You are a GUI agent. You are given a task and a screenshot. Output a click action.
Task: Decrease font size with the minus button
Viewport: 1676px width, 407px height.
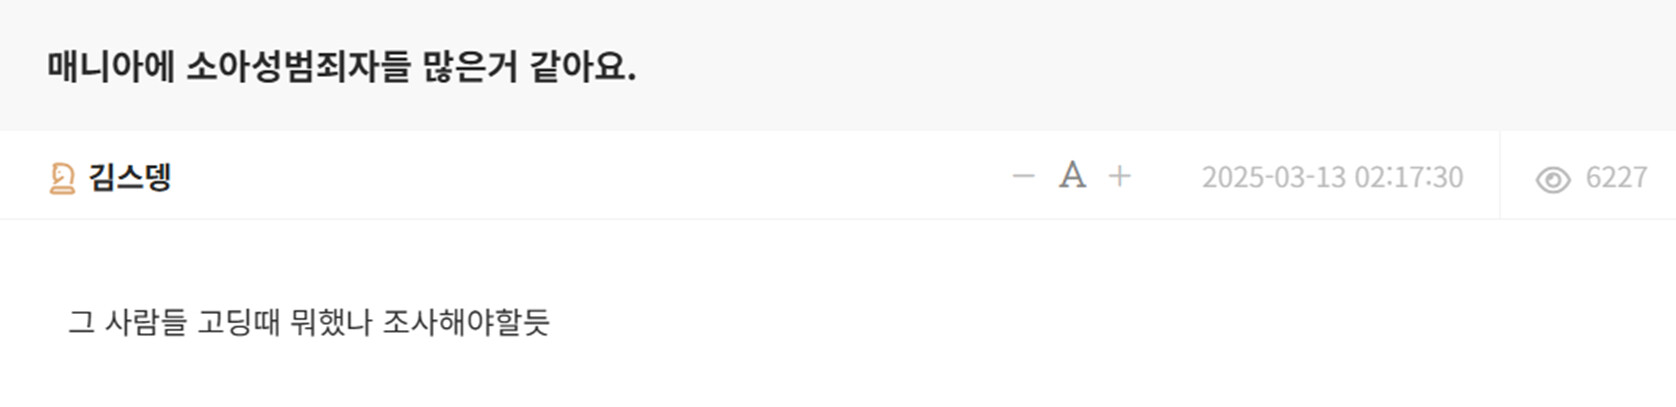[x=1023, y=177]
